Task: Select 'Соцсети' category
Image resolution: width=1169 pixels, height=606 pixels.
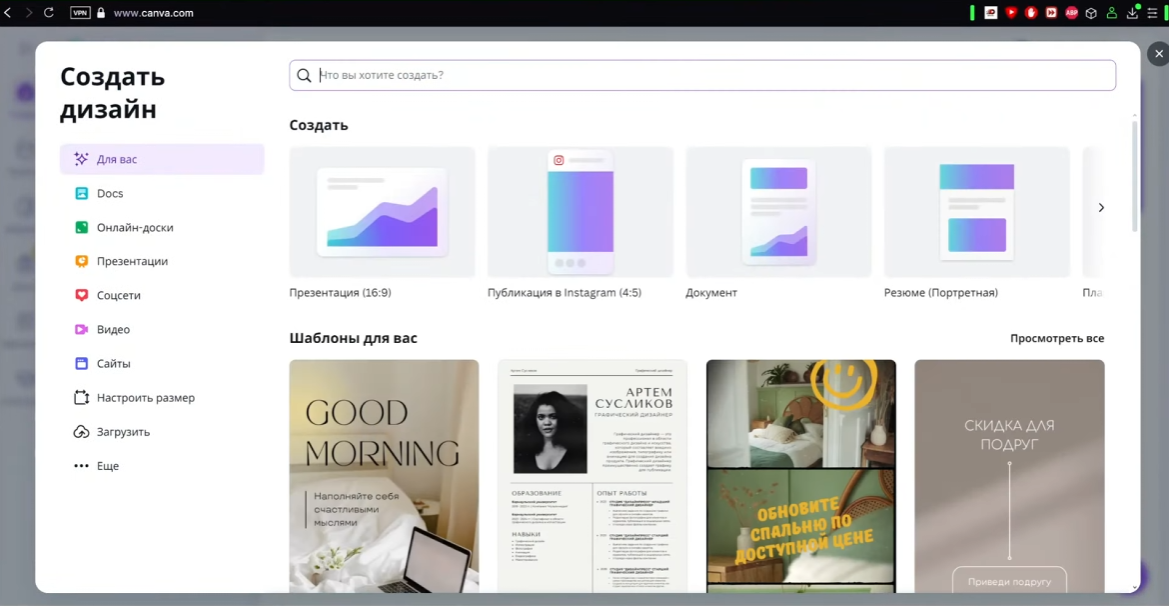Action: 162,295
